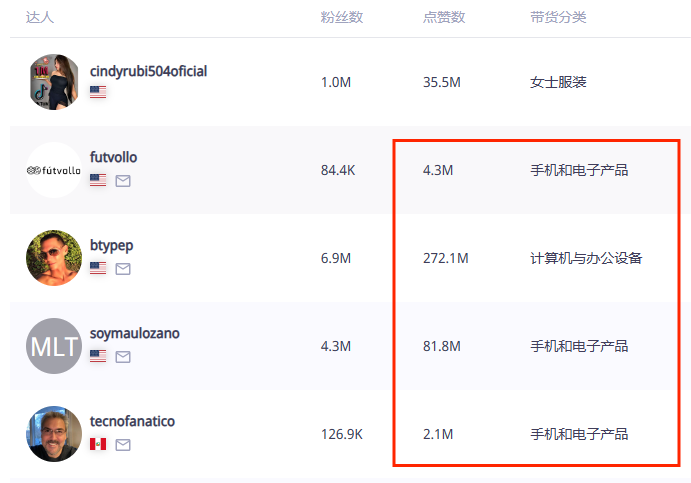Open the btypep username link
The height and width of the screenshot is (483, 691).
[111, 246]
